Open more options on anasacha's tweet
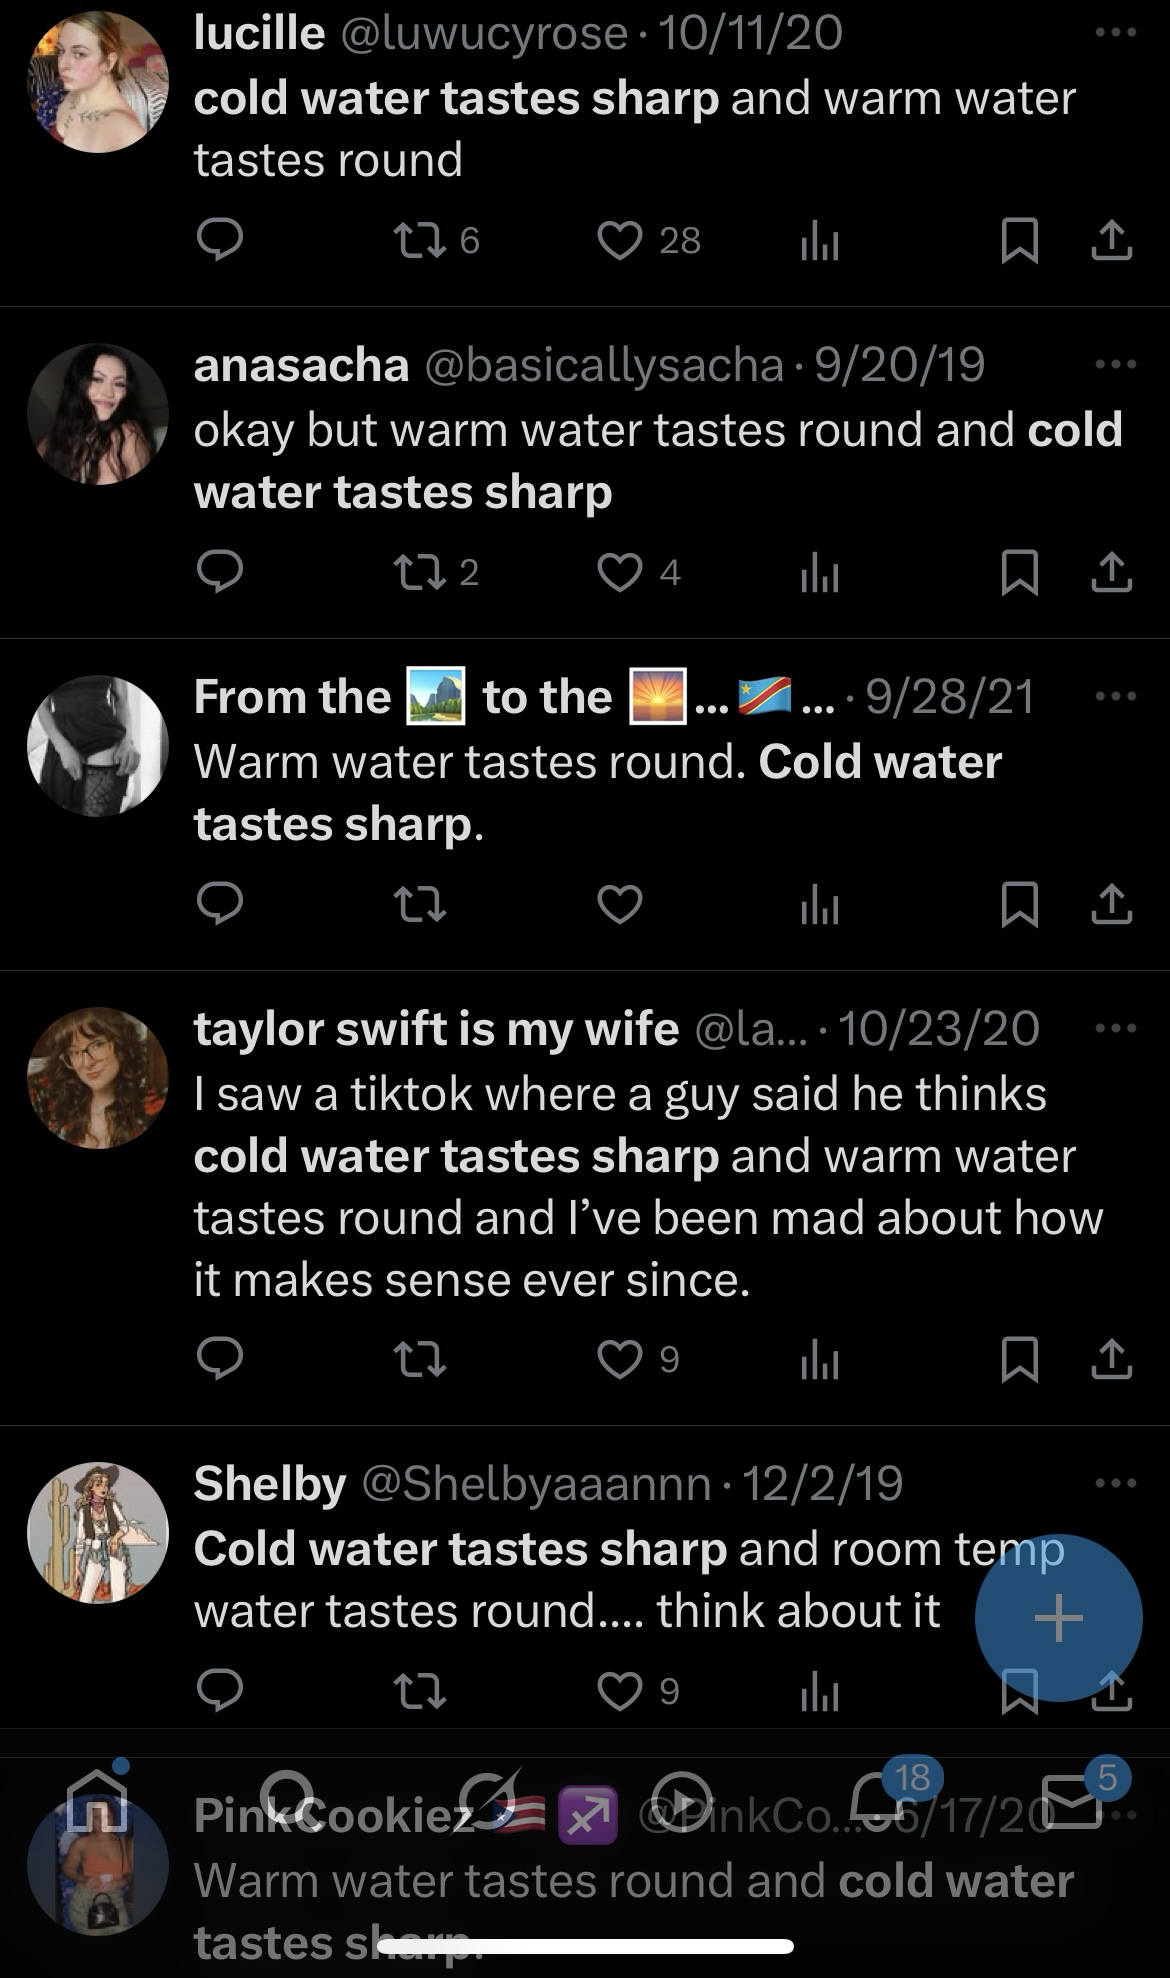The width and height of the screenshot is (1170, 1978). 1116,365
